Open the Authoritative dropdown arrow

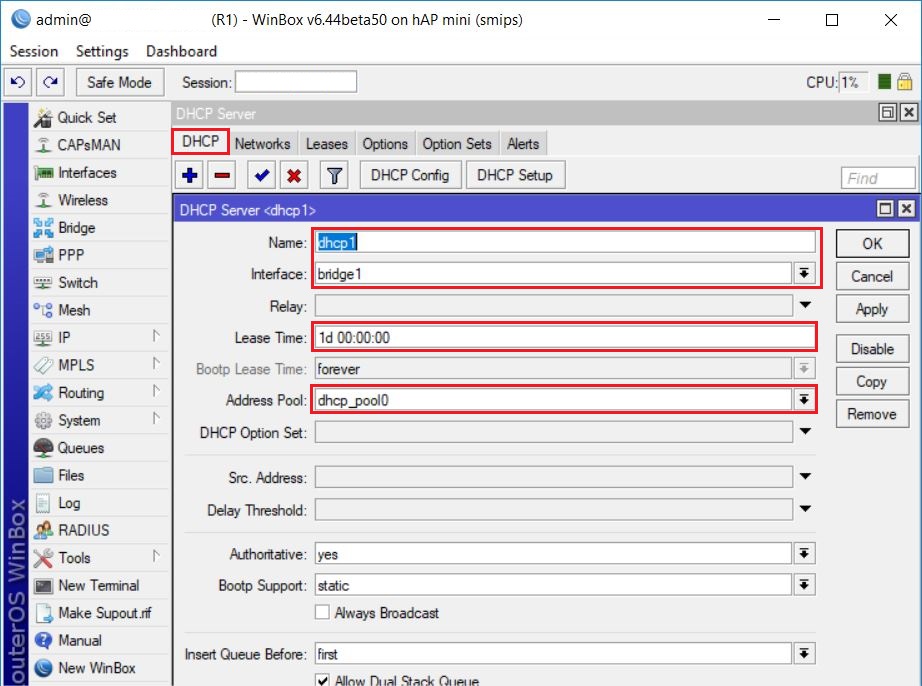[804, 553]
